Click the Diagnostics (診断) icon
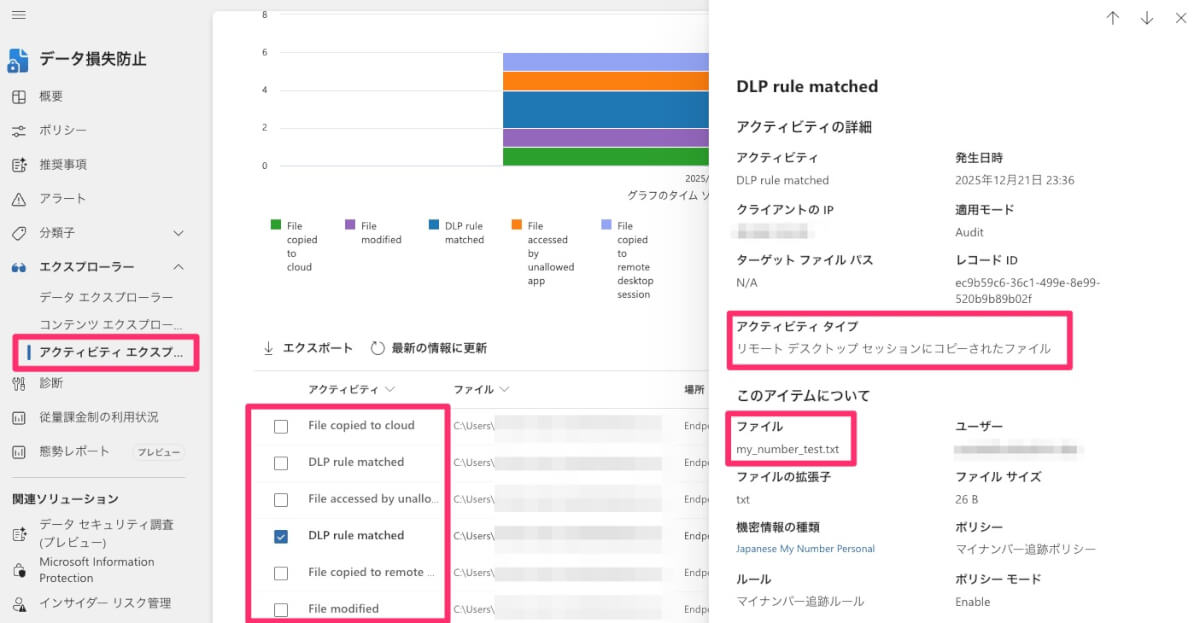Viewport: 1200px width, 623px height. point(19,383)
